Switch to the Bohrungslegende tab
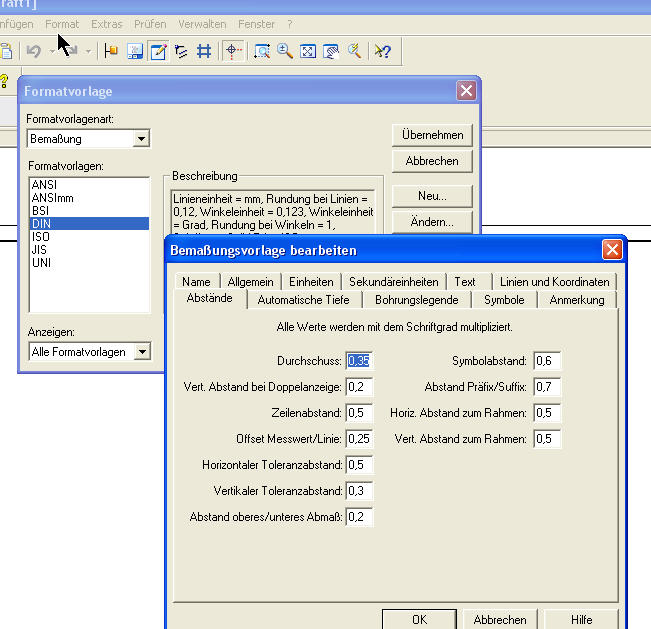 coord(416,300)
